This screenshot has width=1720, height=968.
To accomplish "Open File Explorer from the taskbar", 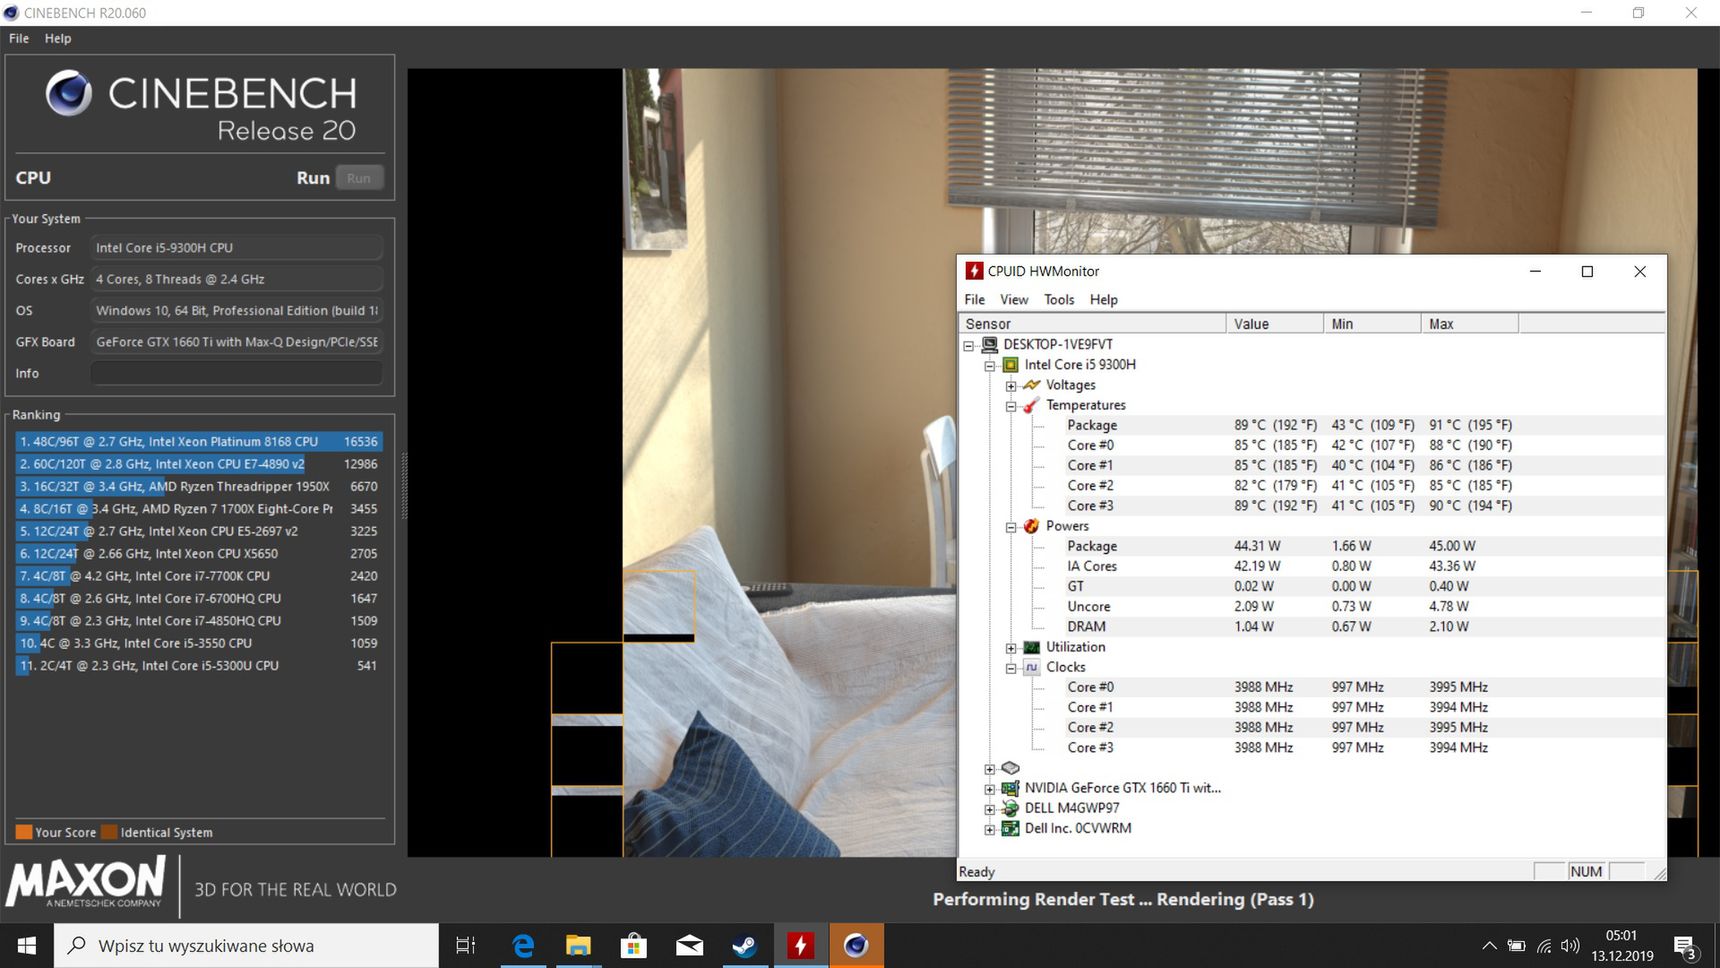I will [x=578, y=945].
